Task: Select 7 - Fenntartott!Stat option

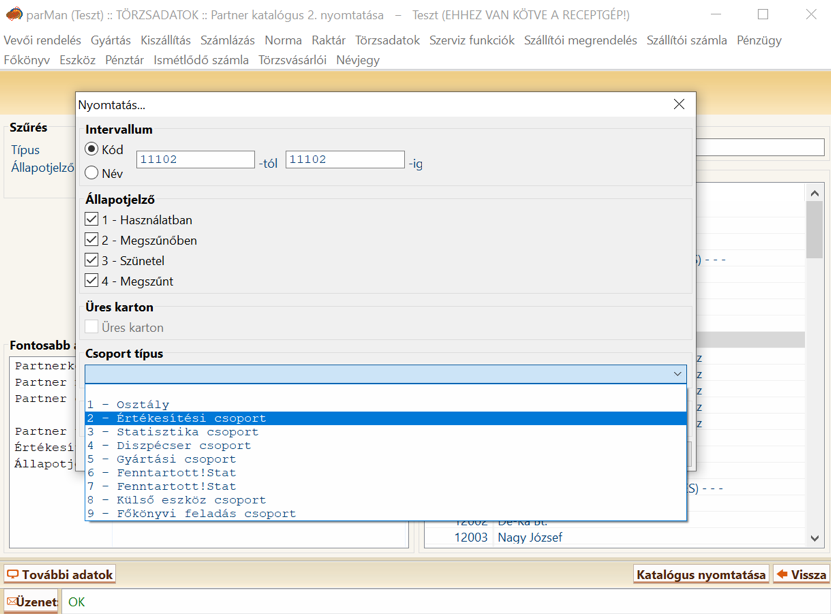Action: (386, 486)
